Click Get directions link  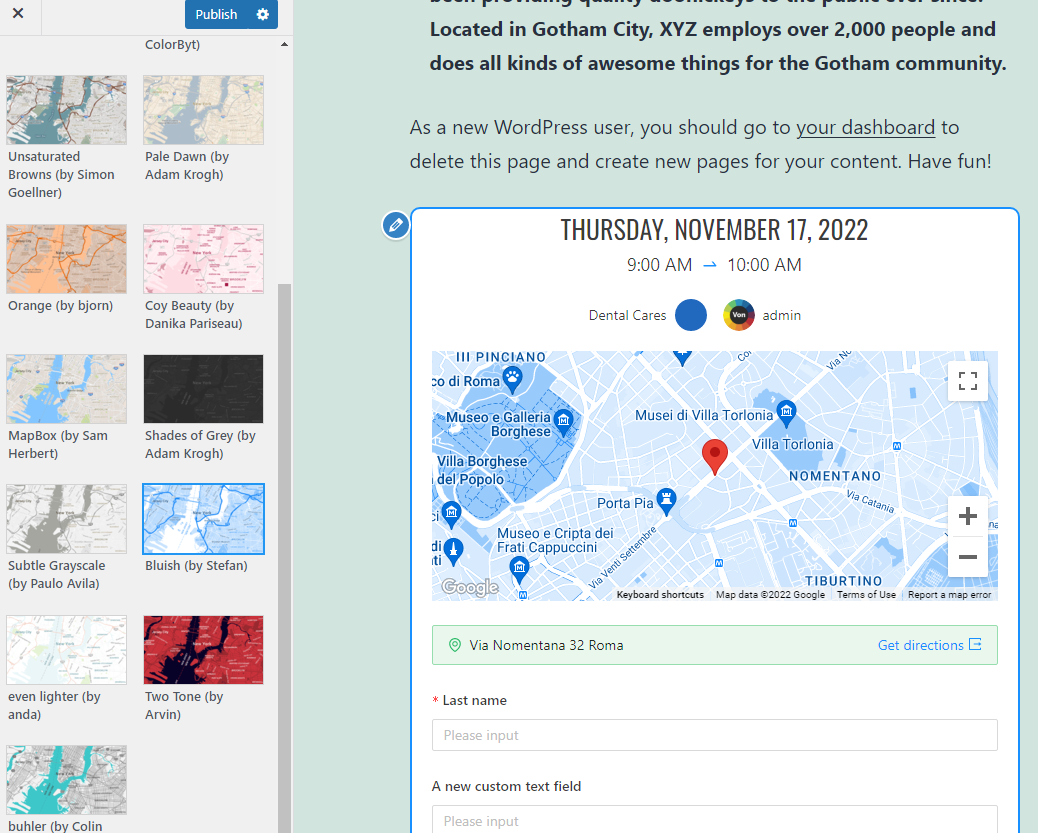(x=922, y=645)
